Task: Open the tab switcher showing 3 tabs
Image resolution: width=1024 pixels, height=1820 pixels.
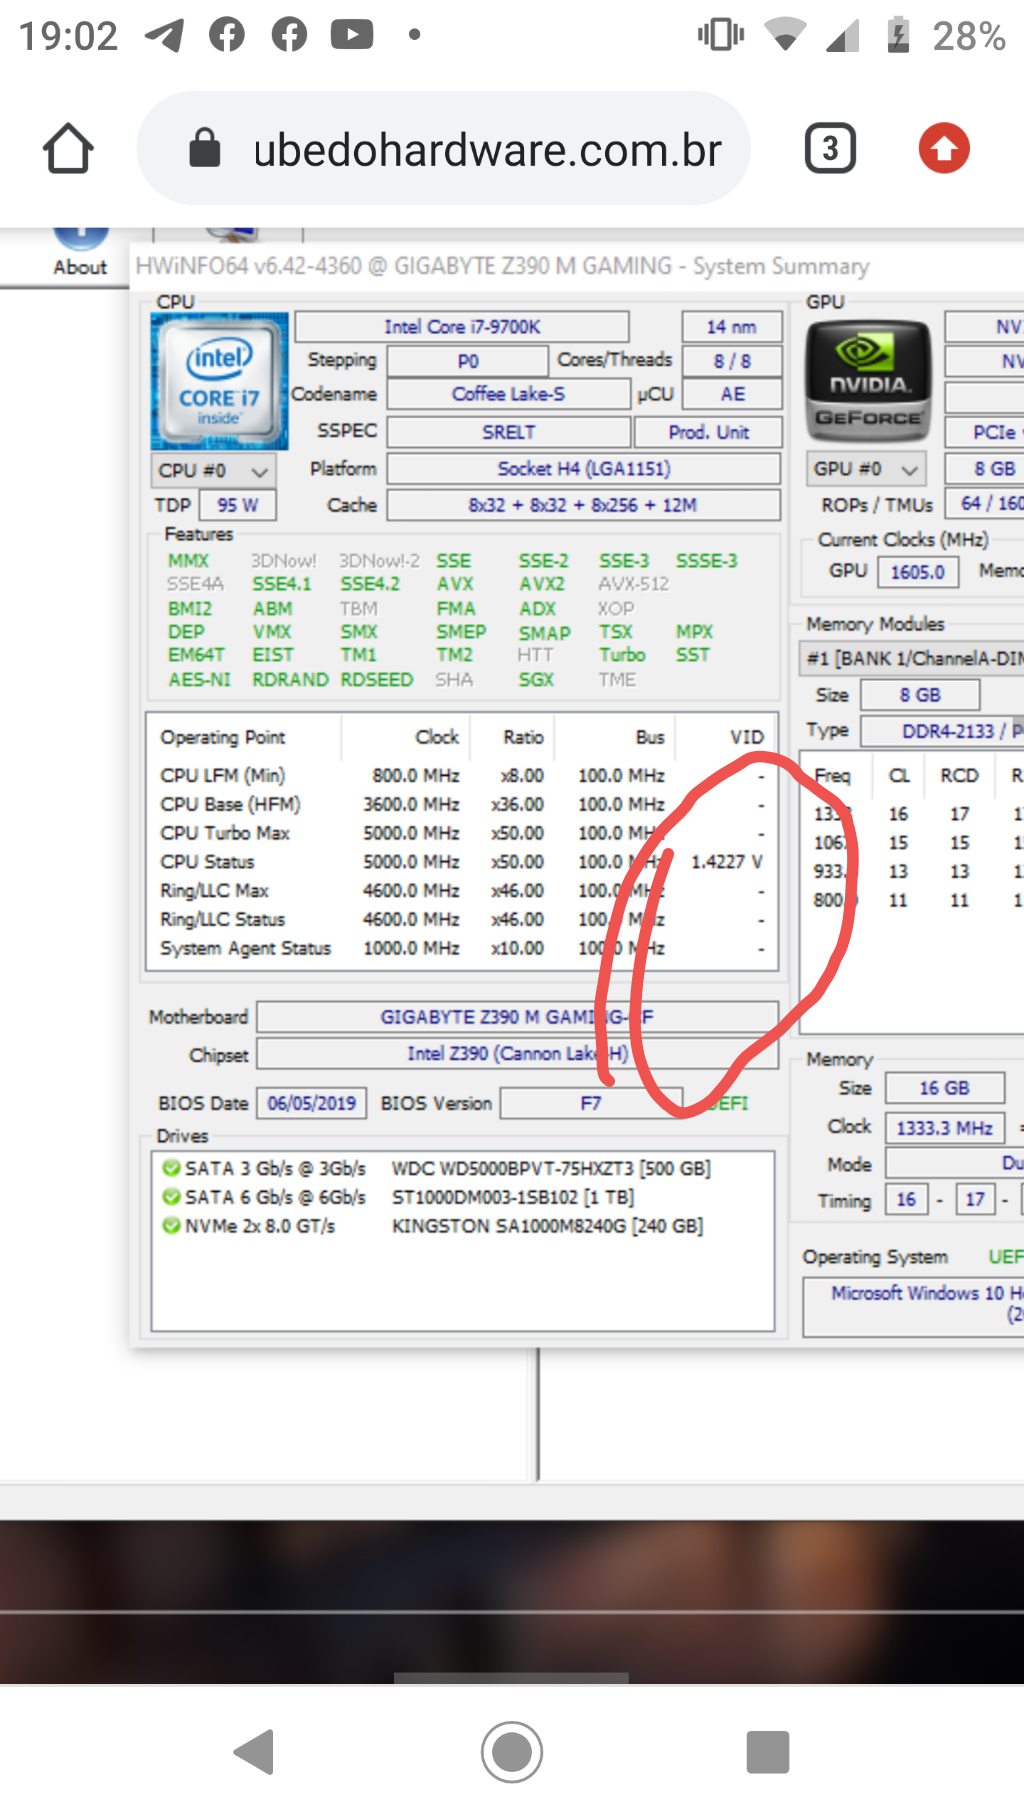Action: pos(830,149)
